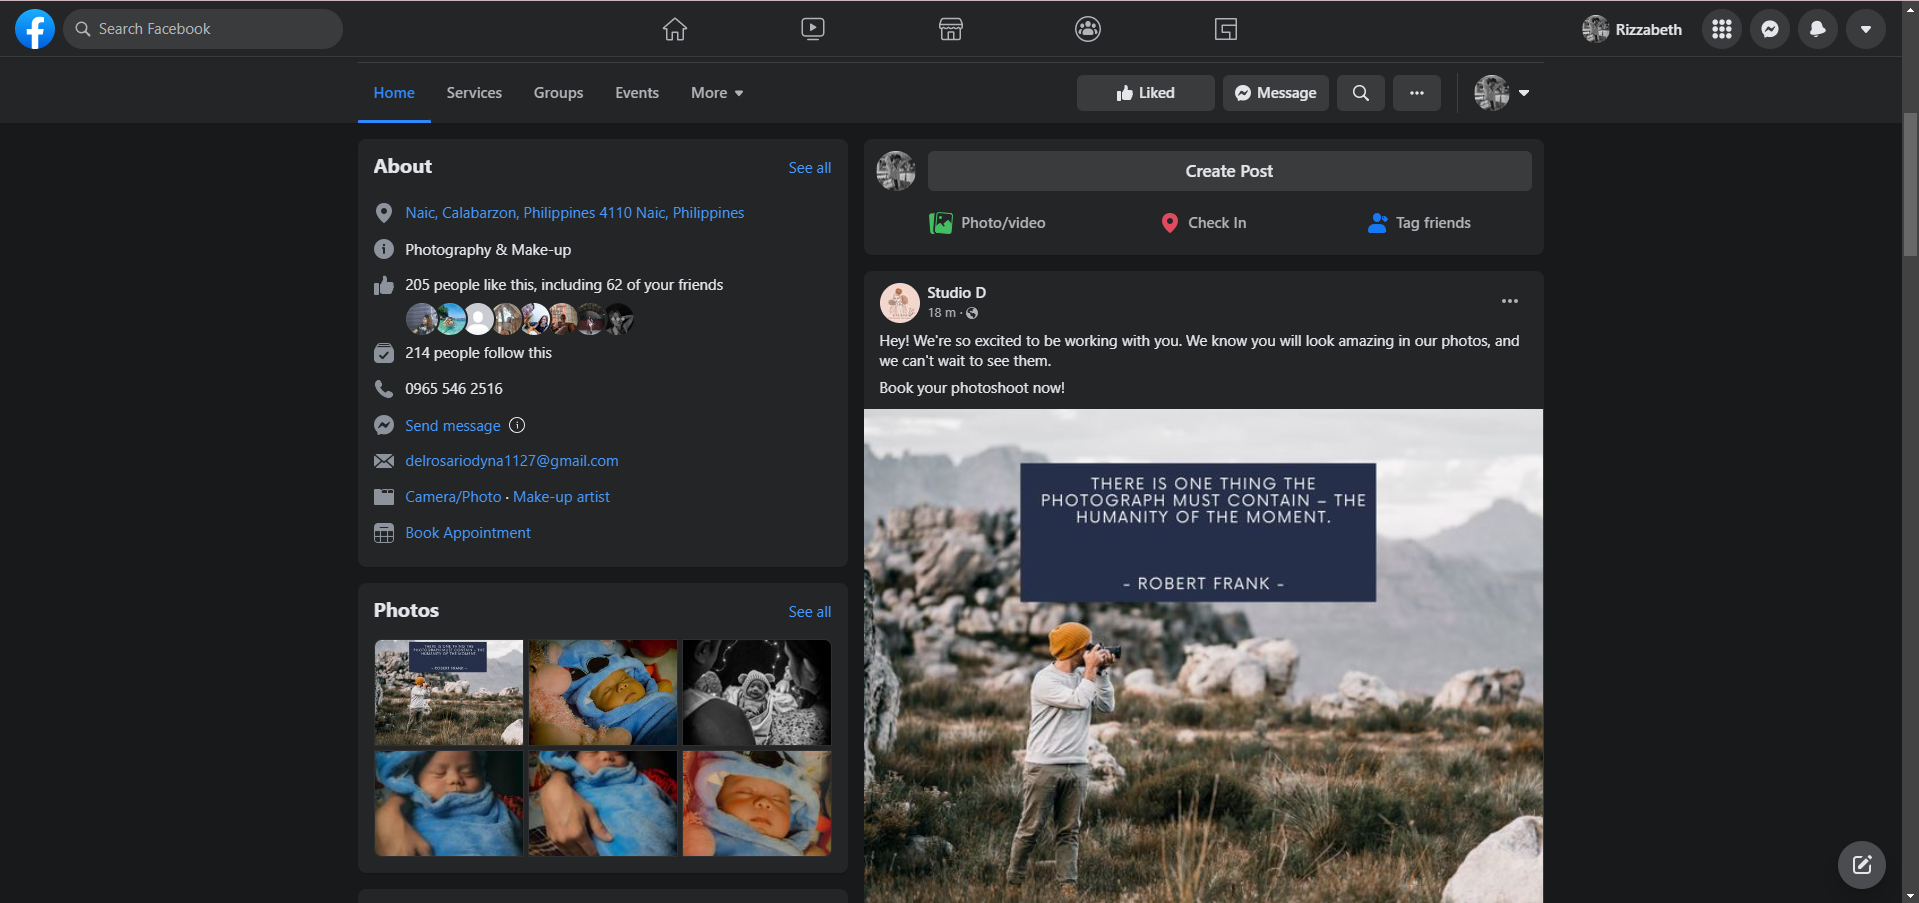
Task: Select the Services tab
Action: pos(474,93)
